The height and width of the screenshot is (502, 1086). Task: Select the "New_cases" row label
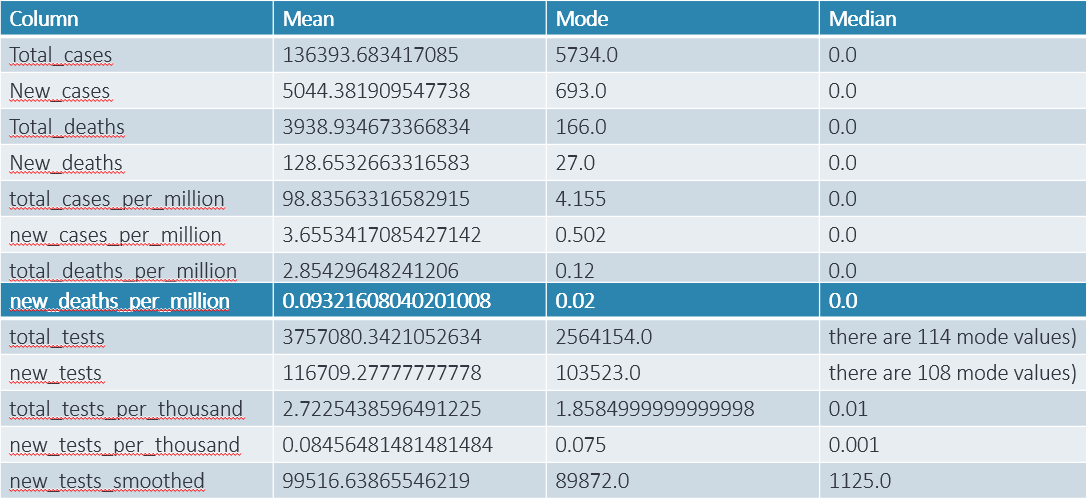(60, 91)
